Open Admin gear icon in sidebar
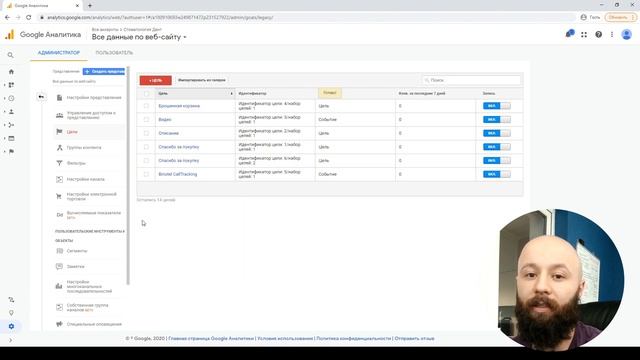Image resolution: width=640 pixels, height=360 pixels. (11, 327)
